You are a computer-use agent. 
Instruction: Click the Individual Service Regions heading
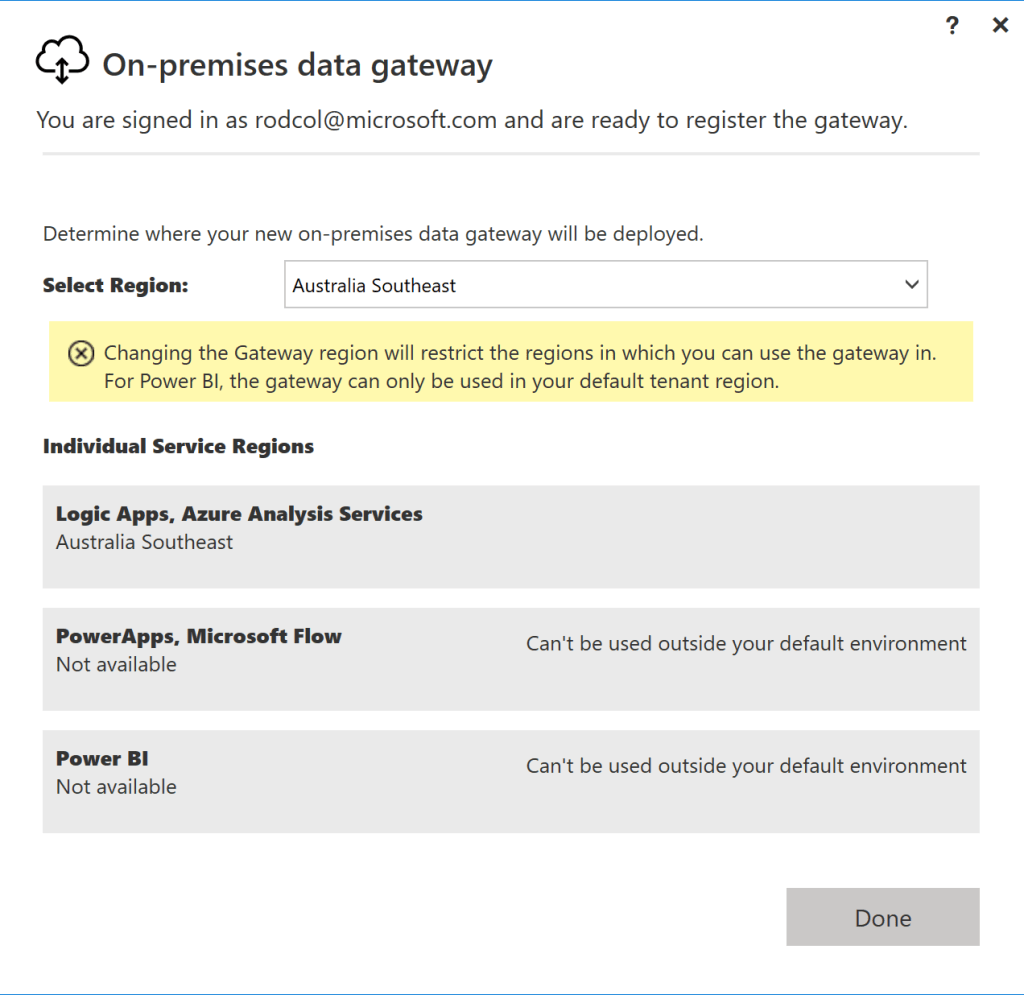tap(178, 446)
